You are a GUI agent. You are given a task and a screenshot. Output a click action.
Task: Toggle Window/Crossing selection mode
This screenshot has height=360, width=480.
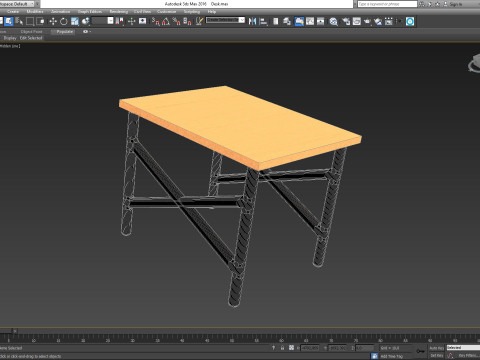click(x=40, y=21)
